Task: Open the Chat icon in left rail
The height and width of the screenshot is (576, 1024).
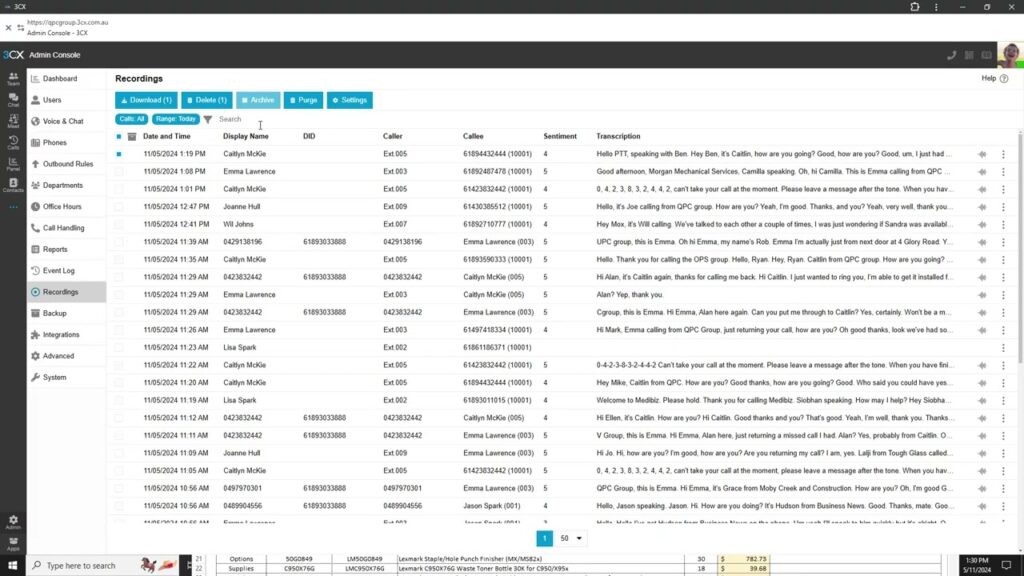Action: click(x=13, y=98)
